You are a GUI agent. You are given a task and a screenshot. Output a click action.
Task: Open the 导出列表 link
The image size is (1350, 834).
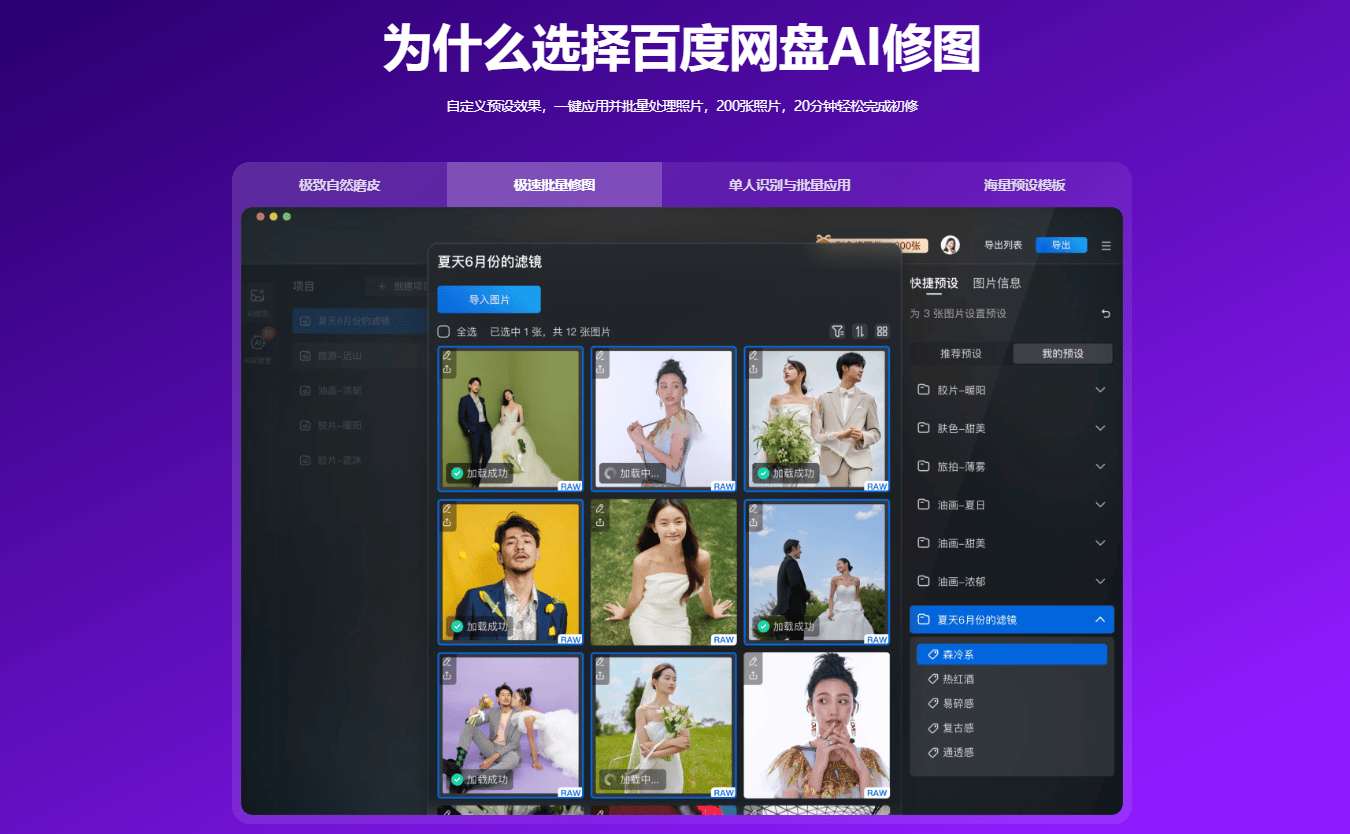coord(1003,245)
